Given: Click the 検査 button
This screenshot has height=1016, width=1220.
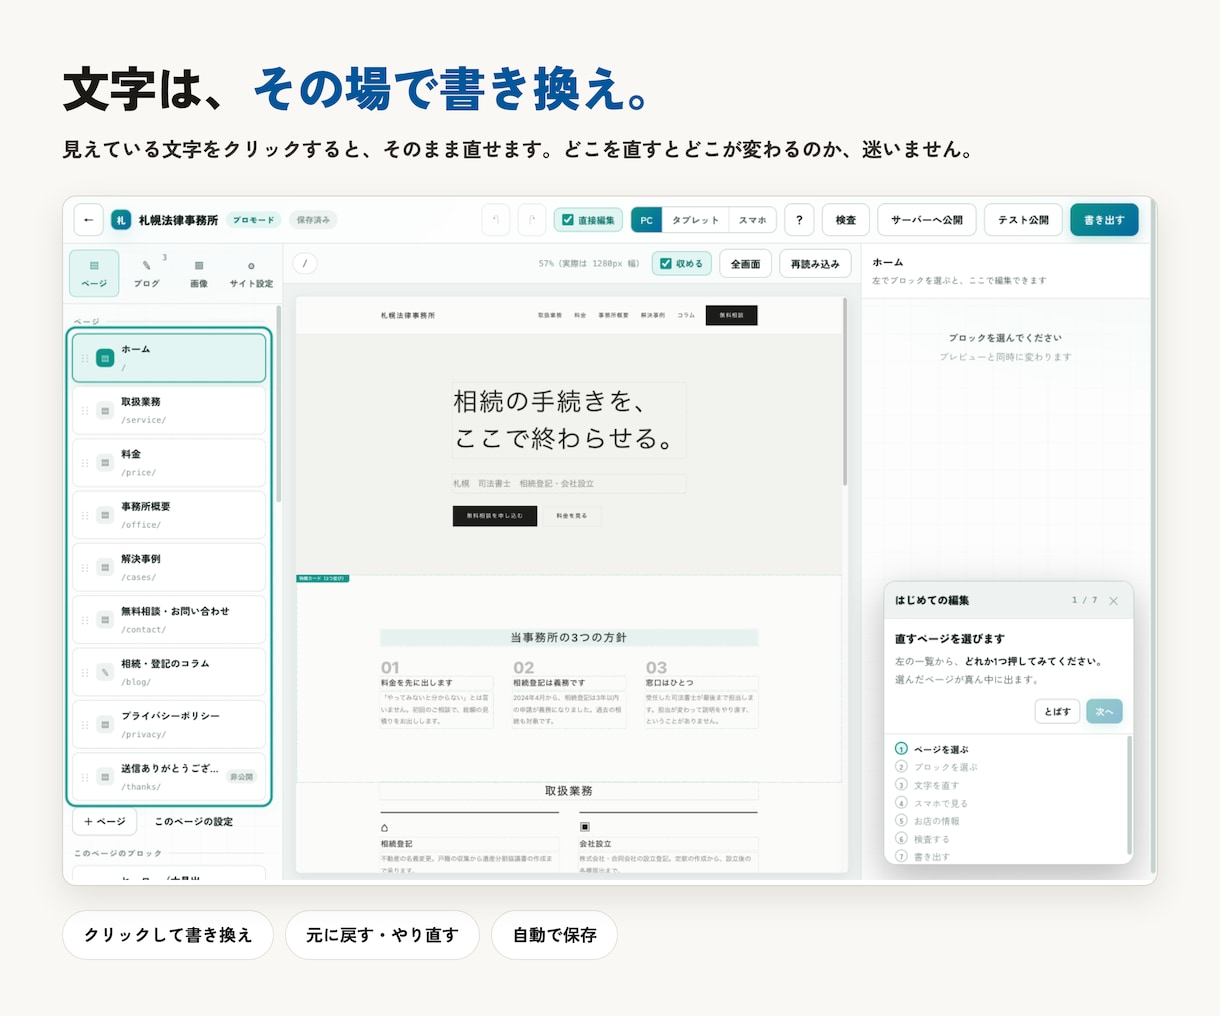Looking at the screenshot, I should (846, 220).
